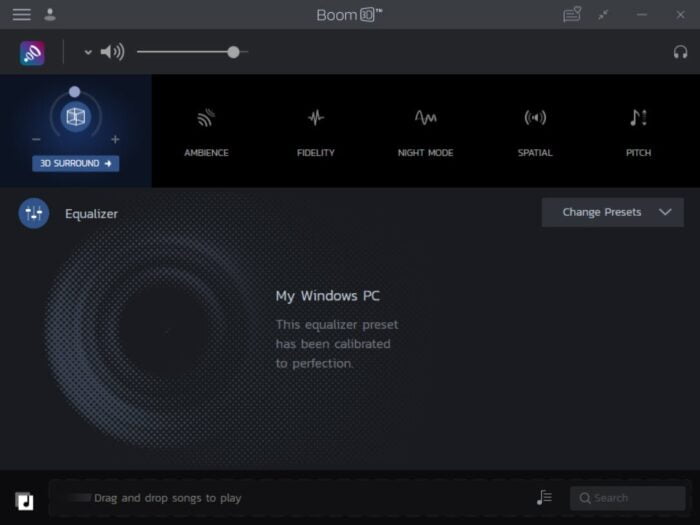Increase 3D surround intensity with plus
The height and width of the screenshot is (525, 700).
click(115, 139)
